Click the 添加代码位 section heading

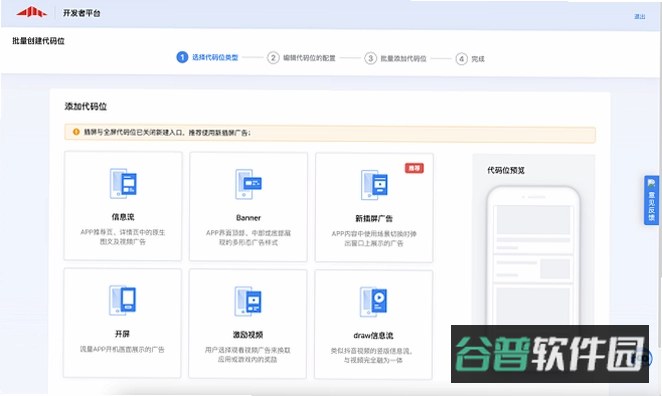[86, 106]
